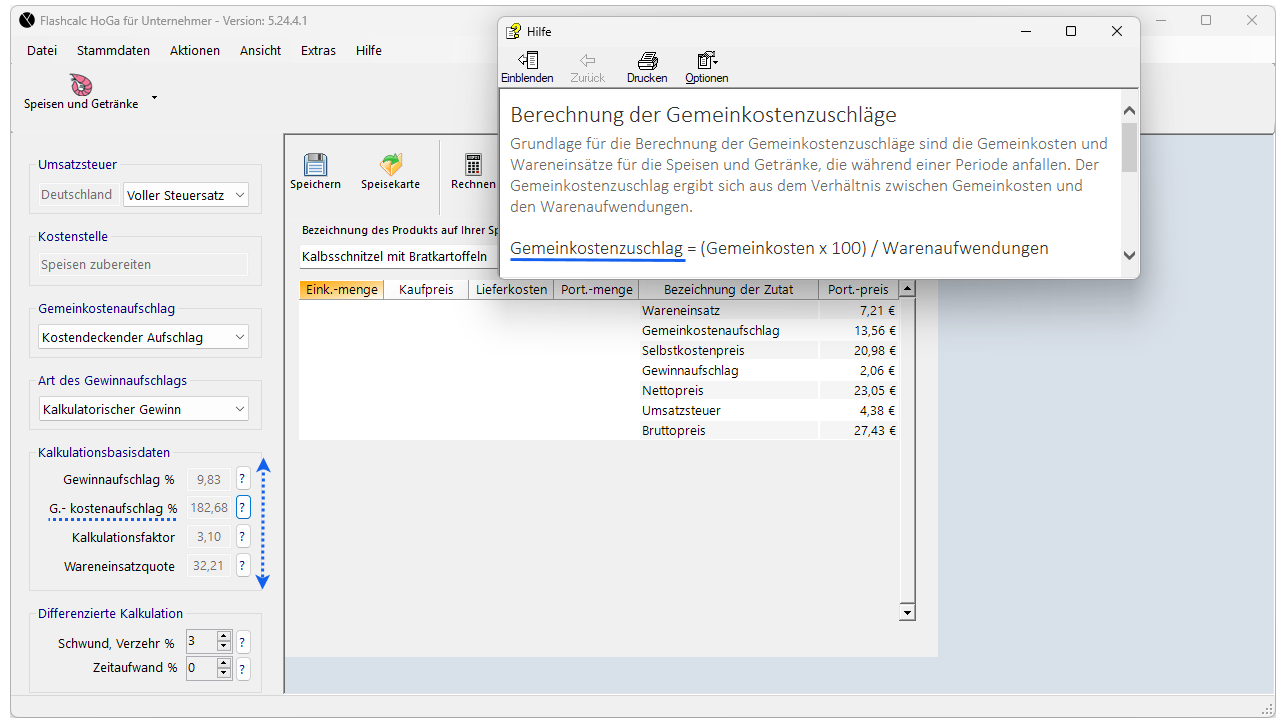Click the product name field Kalbsschnitzel
Image resolution: width=1286 pixels, height=723 pixels.
[x=397, y=257]
